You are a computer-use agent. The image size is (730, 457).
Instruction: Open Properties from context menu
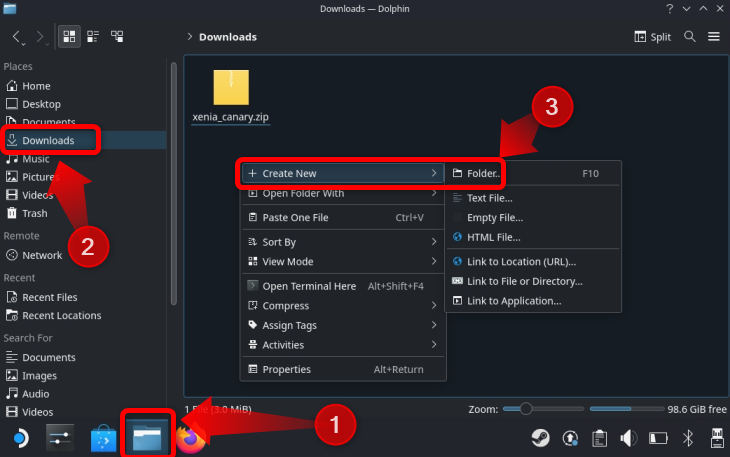[x=343, y=369]
